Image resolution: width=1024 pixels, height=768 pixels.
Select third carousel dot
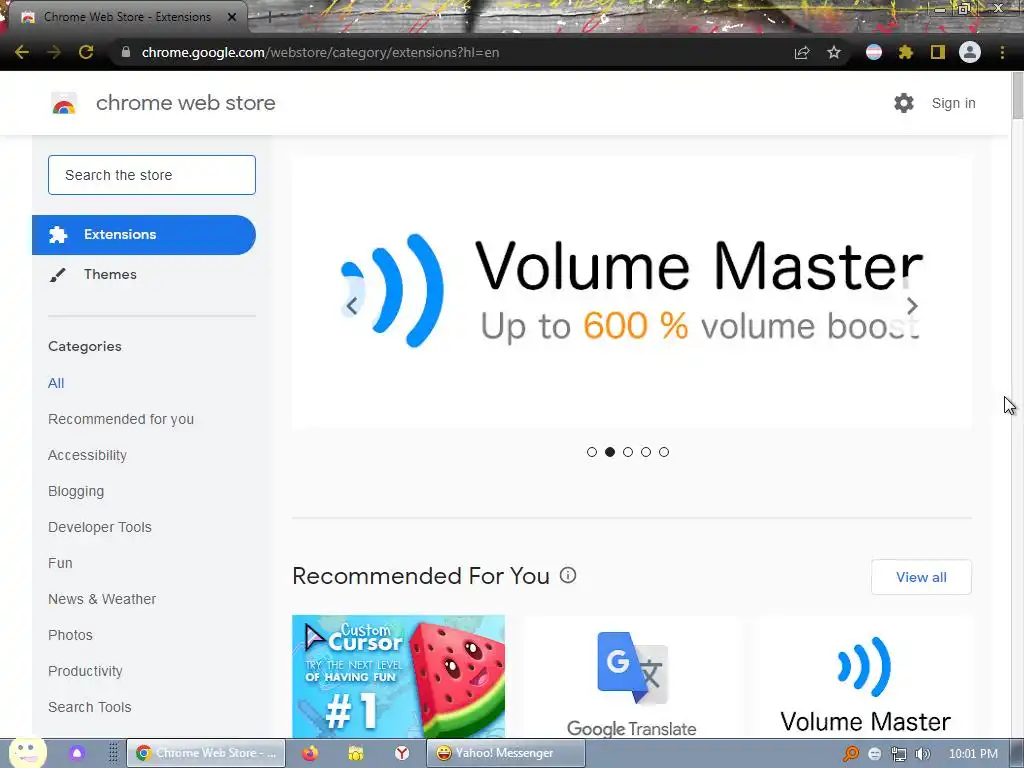pos(628,452)
